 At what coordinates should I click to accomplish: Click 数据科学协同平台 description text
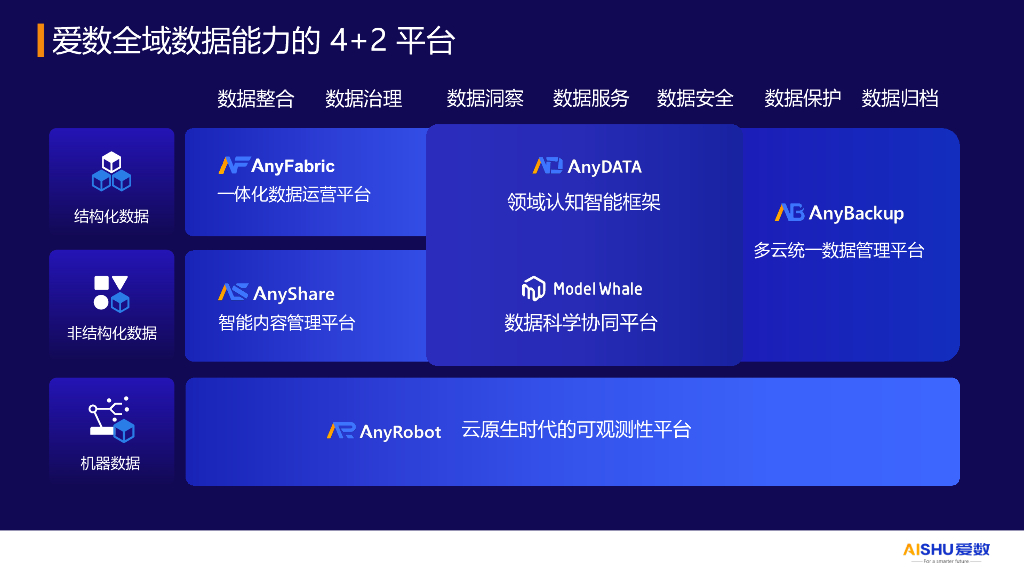coord(581,323)
